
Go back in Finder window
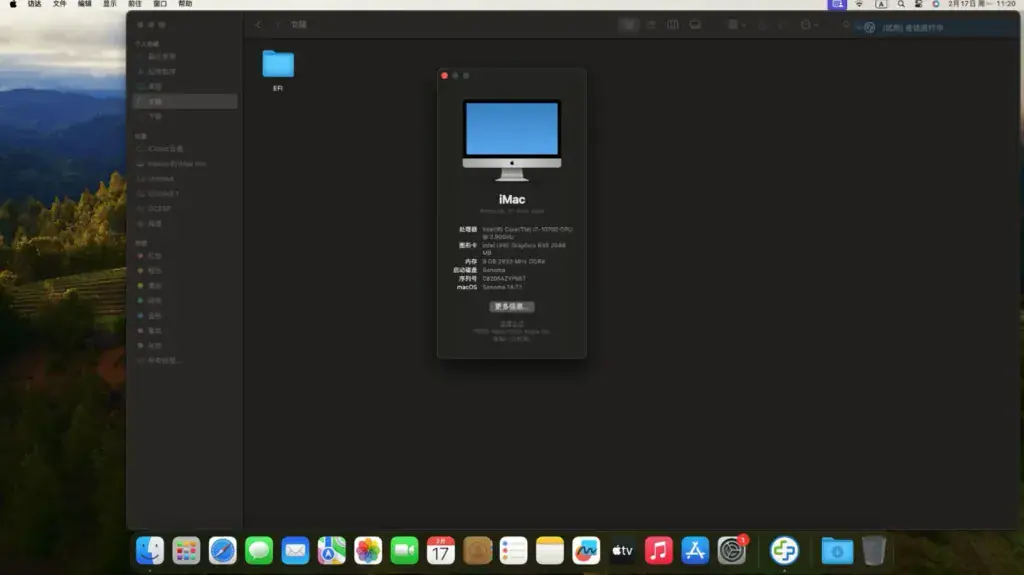[259, 25]
